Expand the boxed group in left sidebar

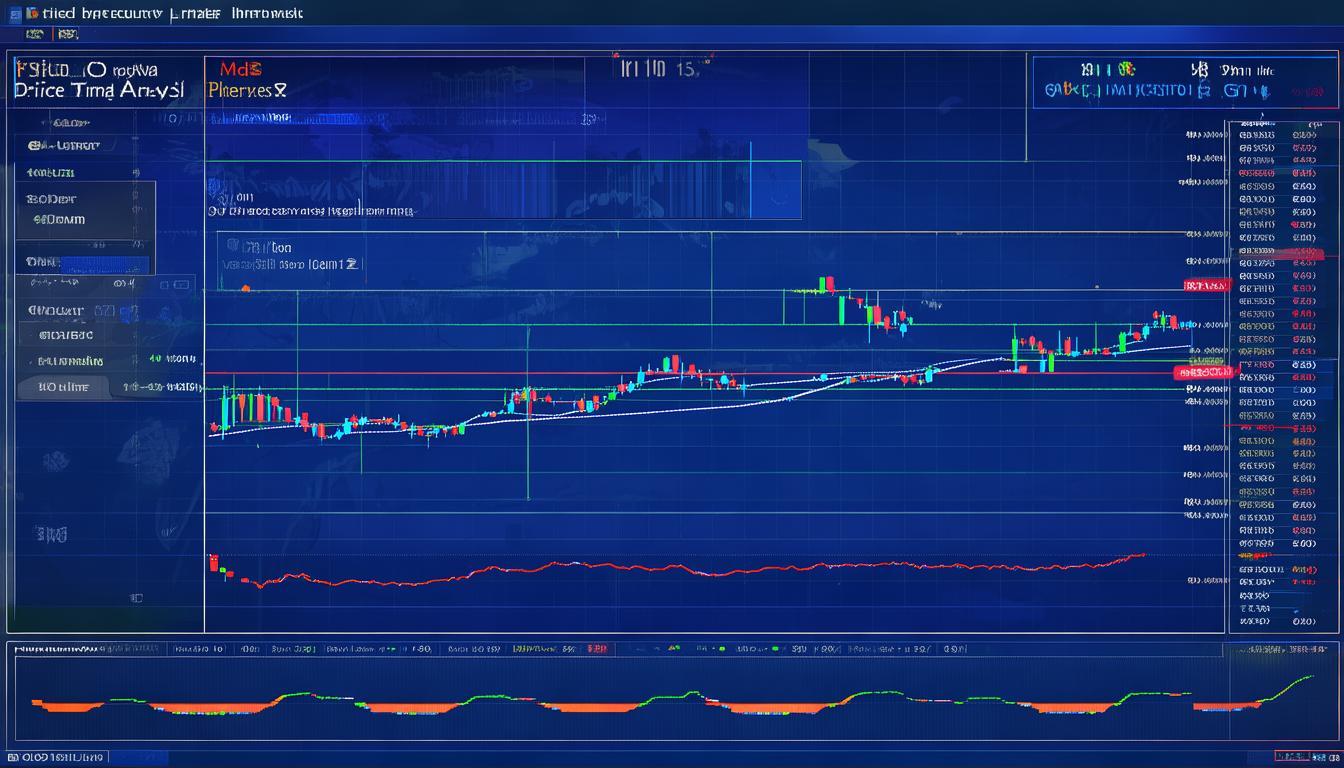(x=85, y=210)
